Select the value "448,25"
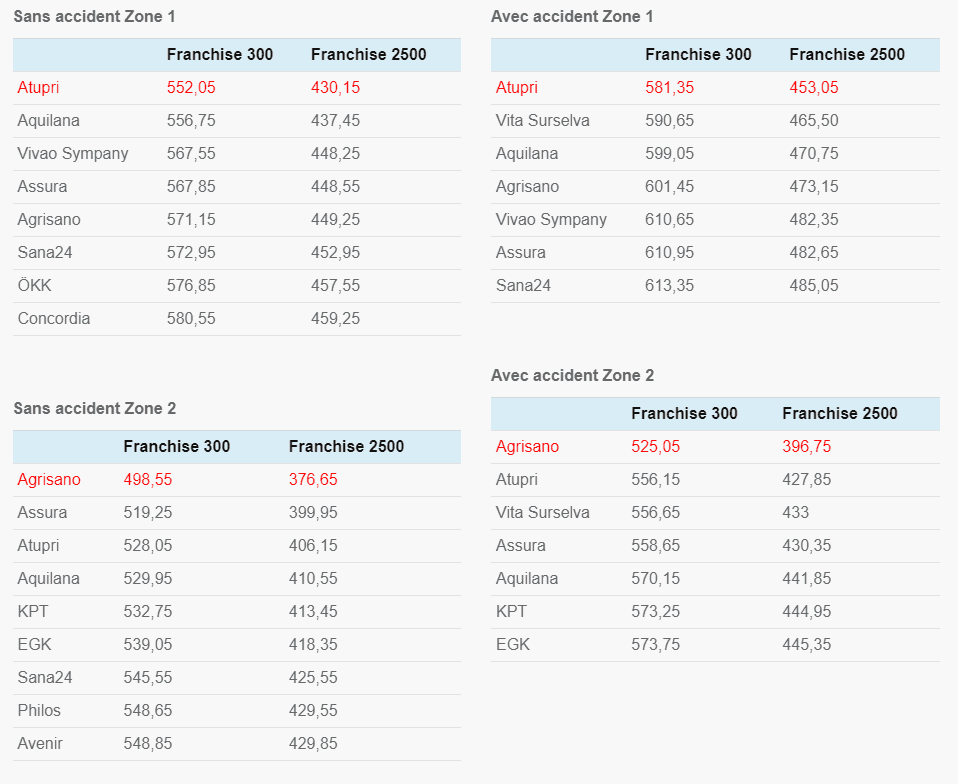The width and height of the screenshot is (958, 784). 335,153
